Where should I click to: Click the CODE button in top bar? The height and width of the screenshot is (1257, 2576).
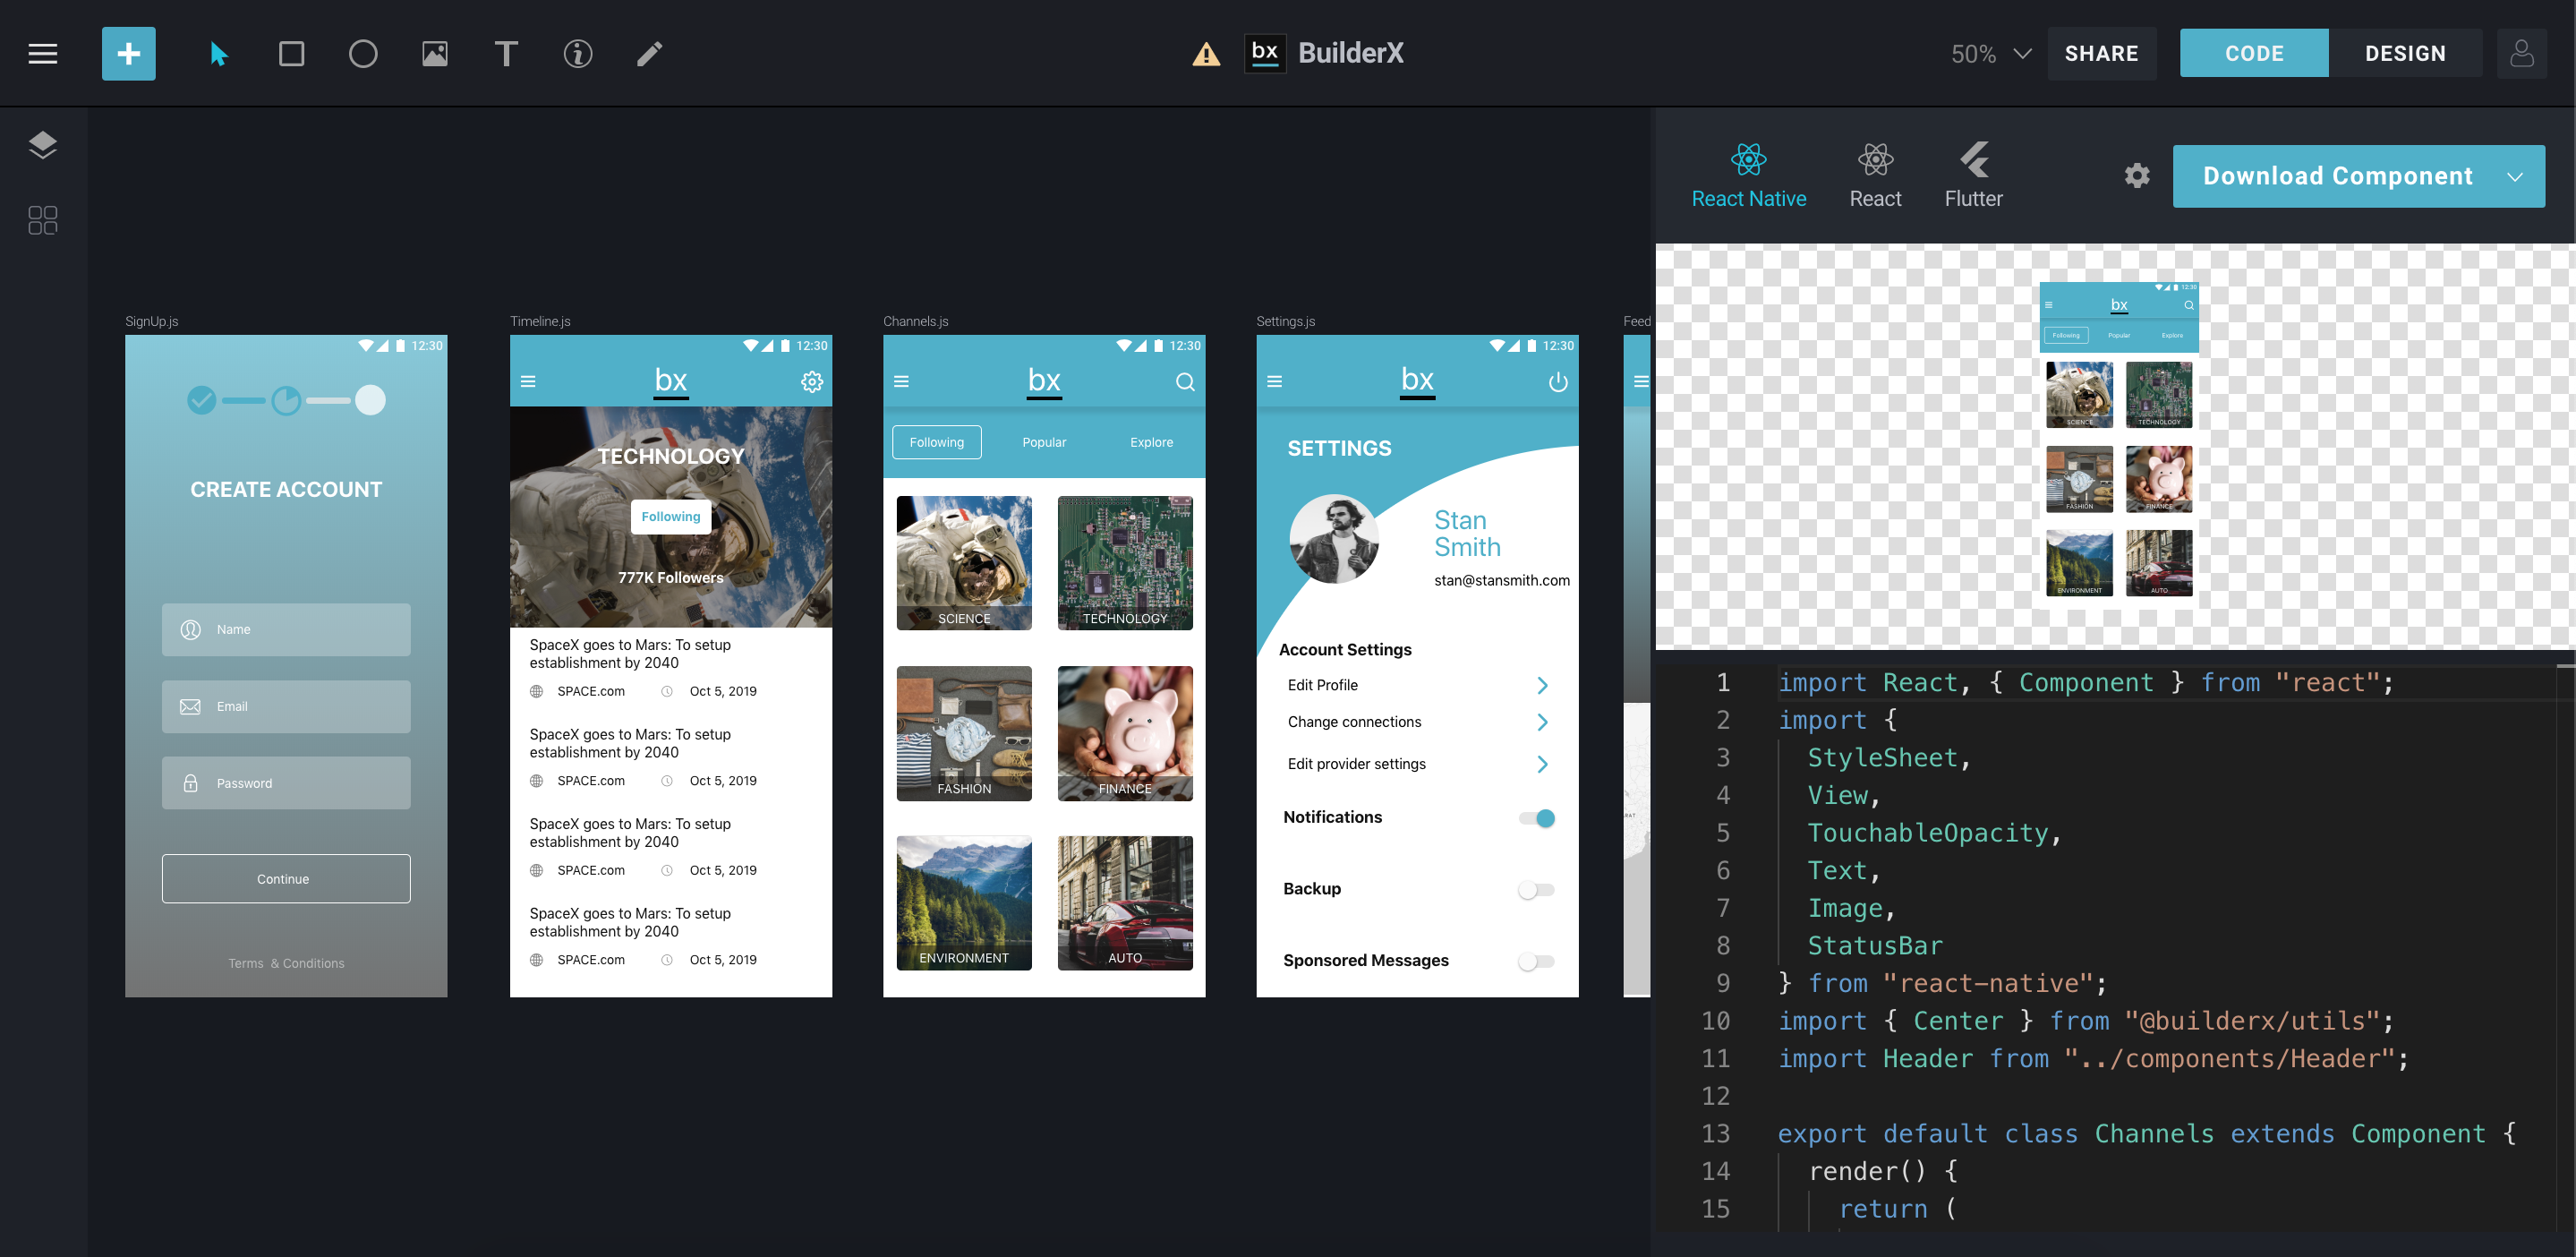(x=2254, y=53)
